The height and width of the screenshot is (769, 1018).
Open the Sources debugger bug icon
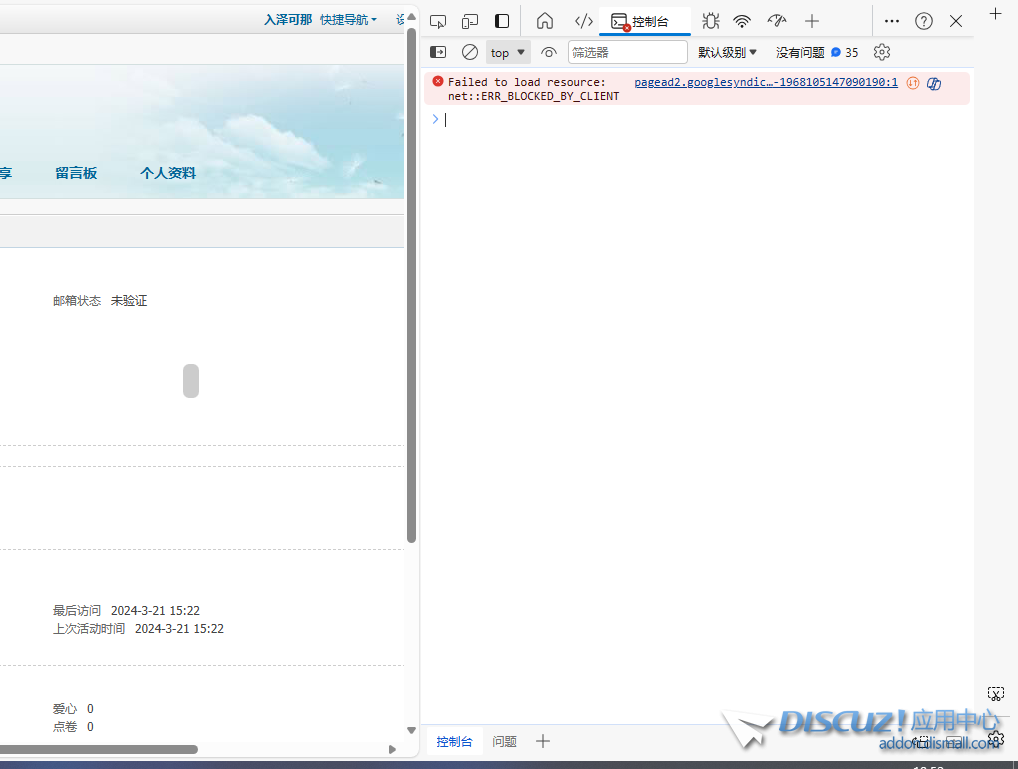click(710, 21)
